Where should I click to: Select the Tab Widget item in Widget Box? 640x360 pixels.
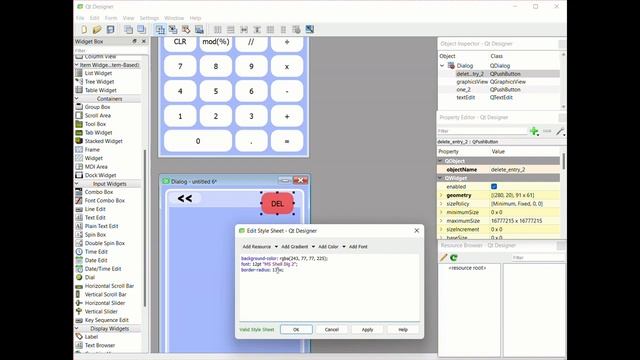pos(98,133)
